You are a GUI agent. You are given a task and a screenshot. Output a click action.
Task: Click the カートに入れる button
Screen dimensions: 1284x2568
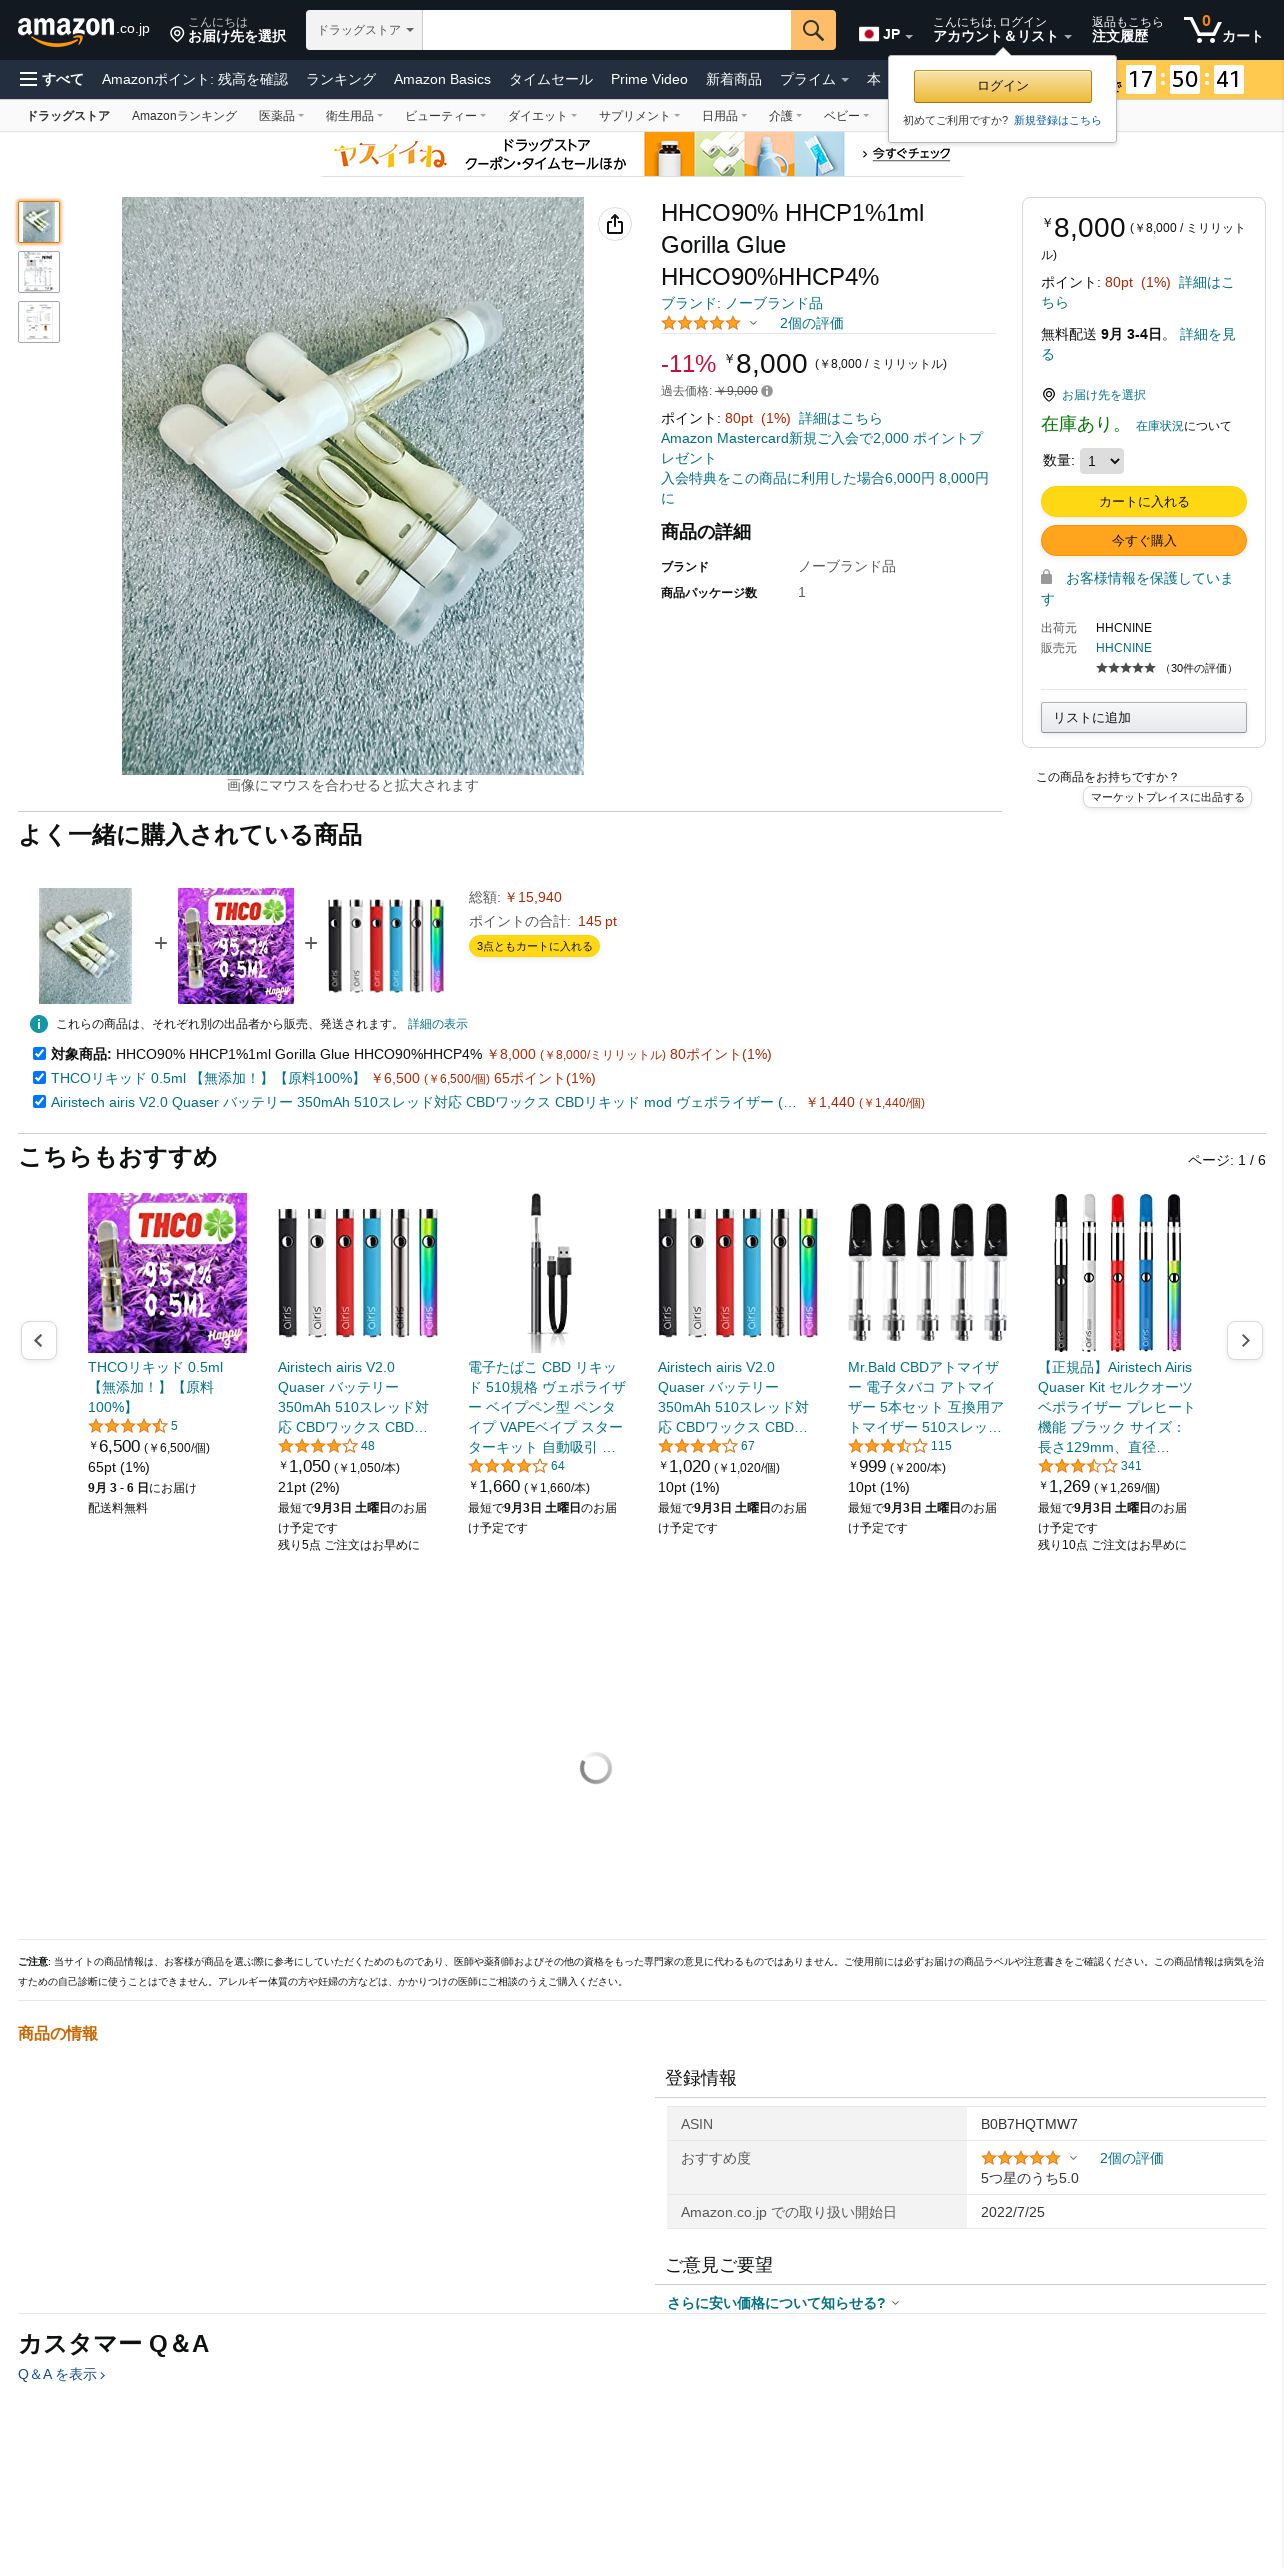click(1144, 502)
